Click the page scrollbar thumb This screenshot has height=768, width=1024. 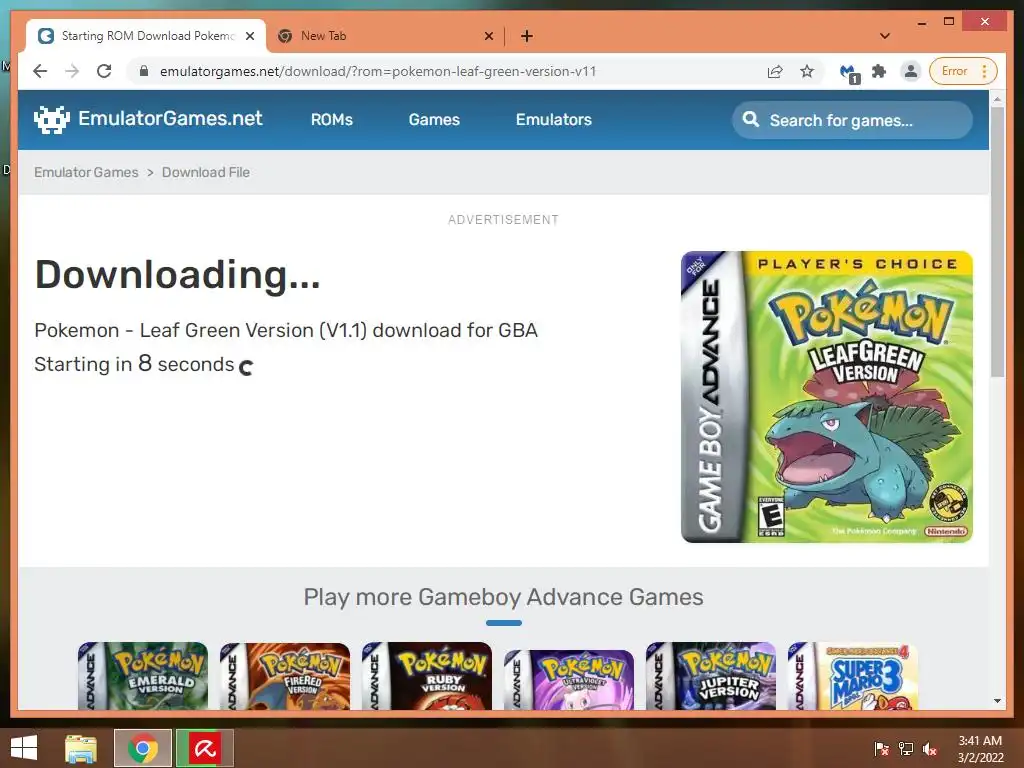click(x=997, y=242)
